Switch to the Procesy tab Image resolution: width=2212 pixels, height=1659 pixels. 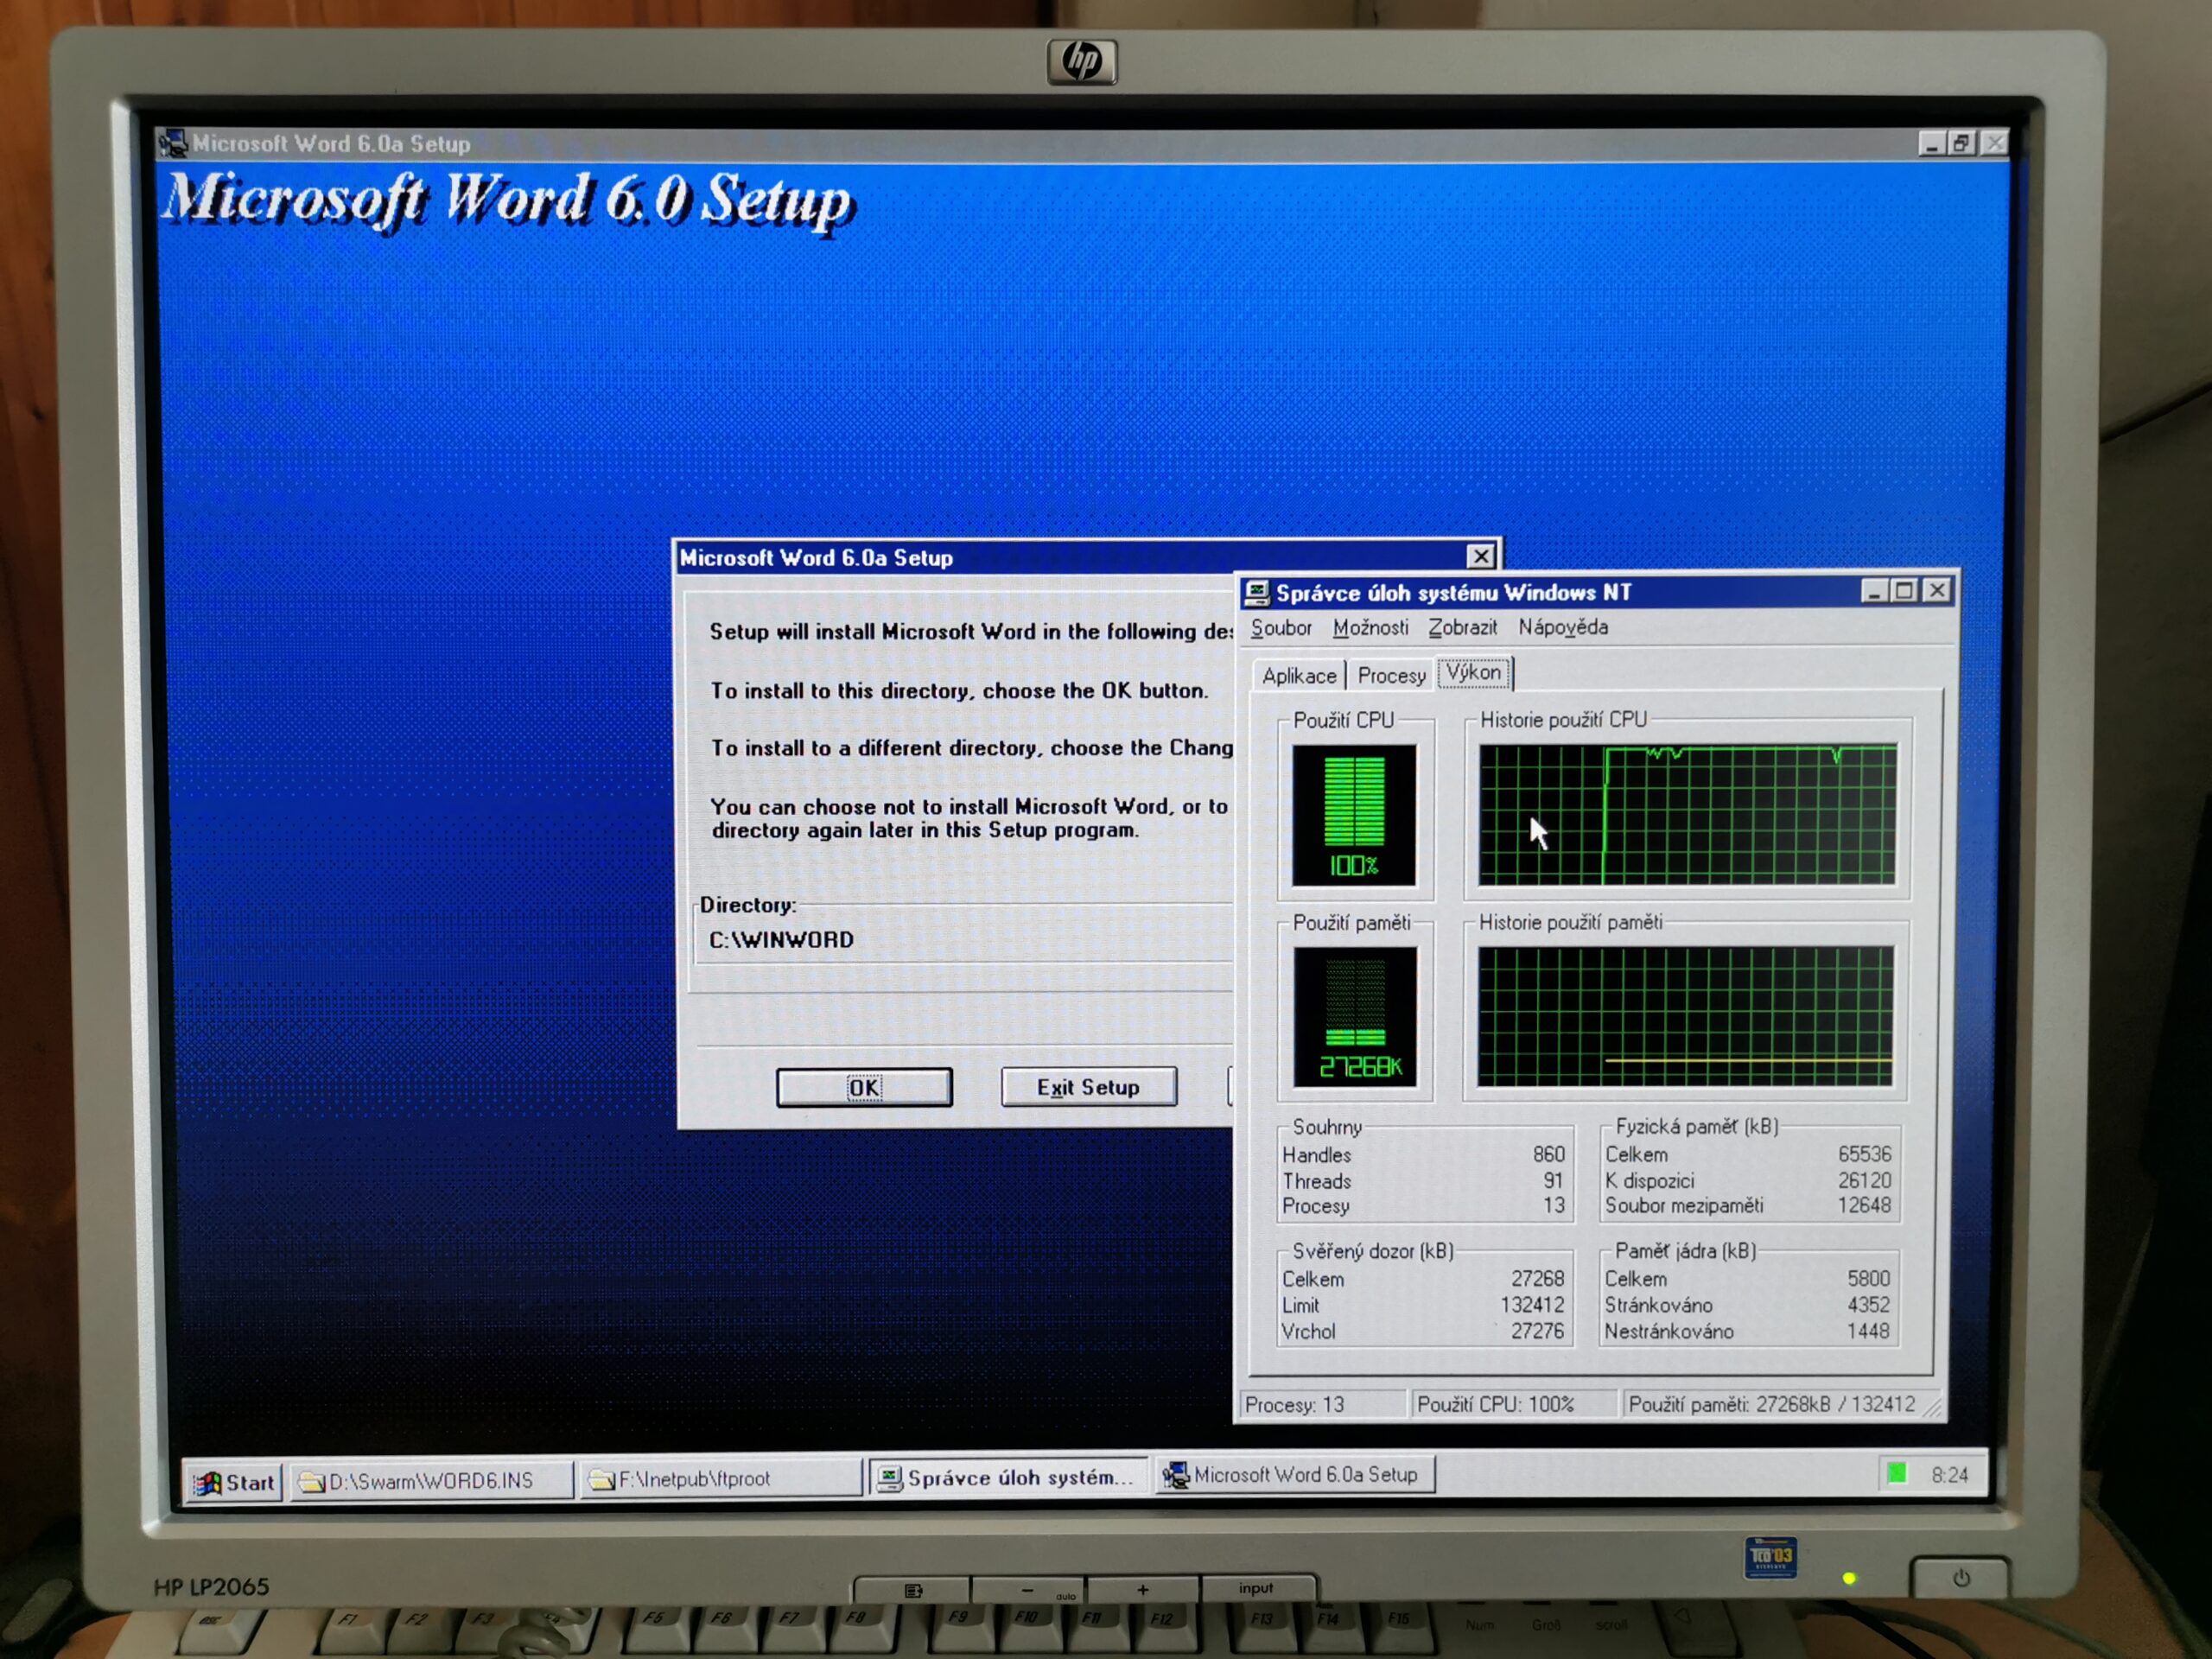1391,676
